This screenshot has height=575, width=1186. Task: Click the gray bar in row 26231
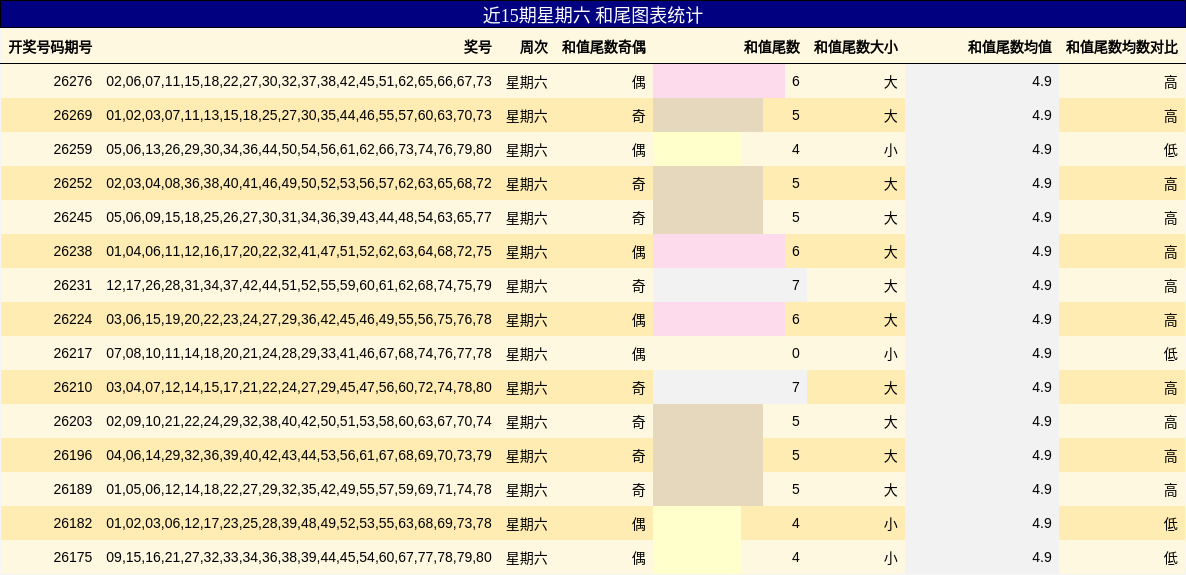[x=730, y=285]
